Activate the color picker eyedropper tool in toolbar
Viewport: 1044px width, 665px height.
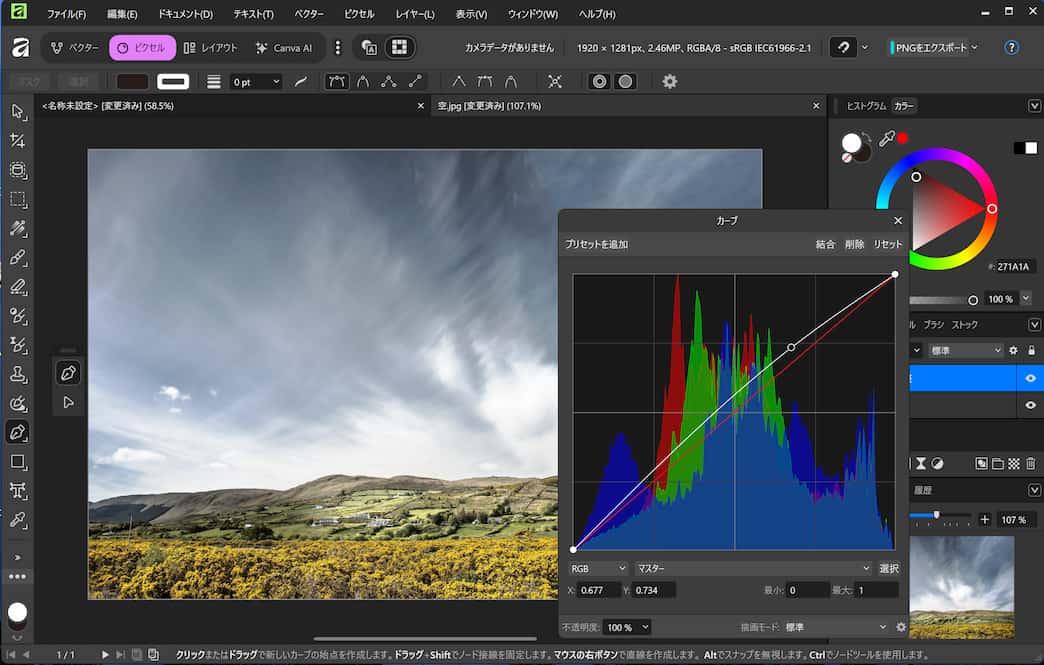[x=17, y=520]
